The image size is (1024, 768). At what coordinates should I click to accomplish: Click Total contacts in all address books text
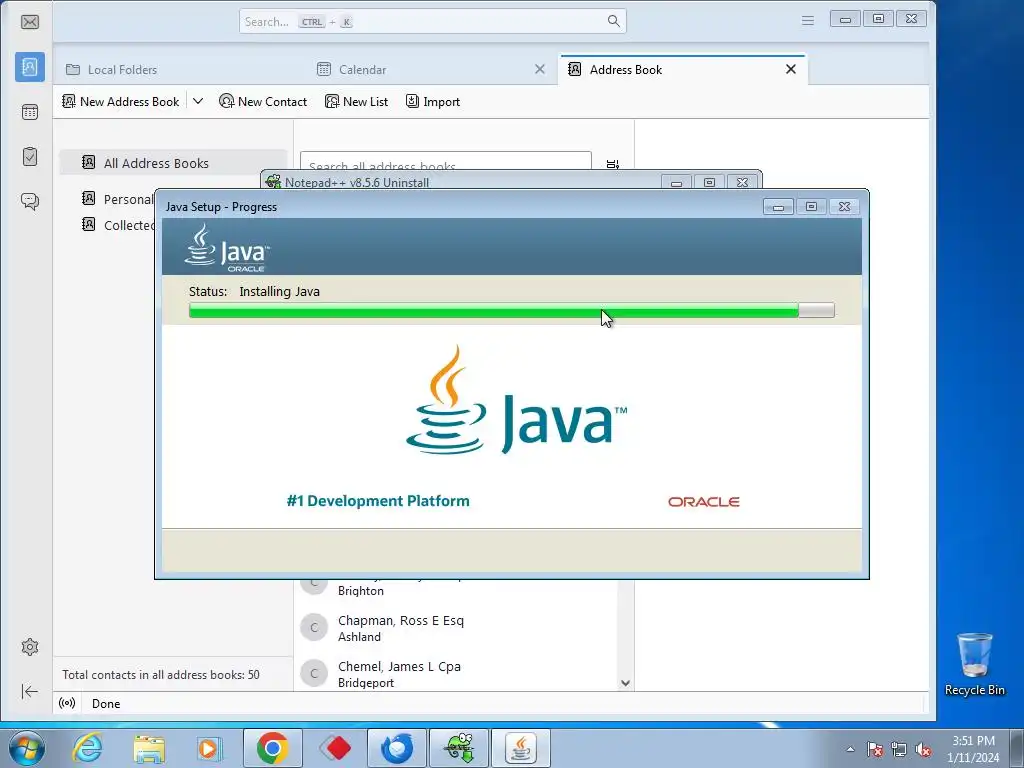(161, 675)
